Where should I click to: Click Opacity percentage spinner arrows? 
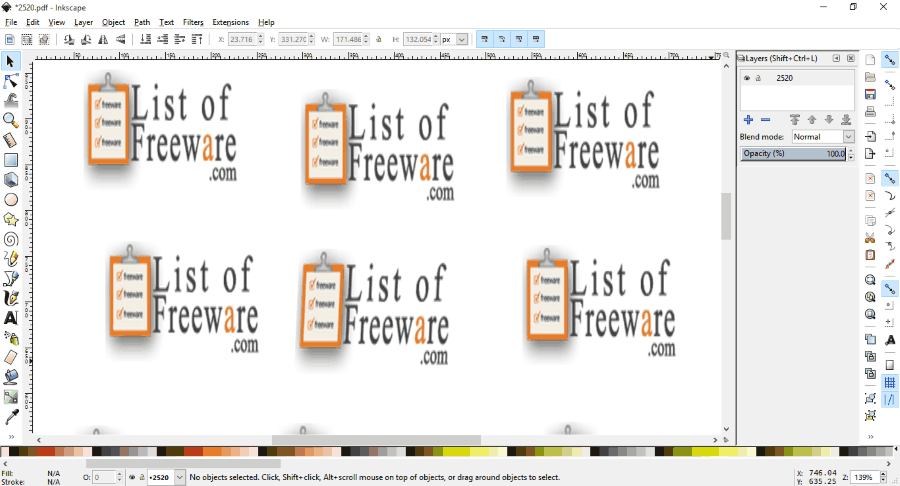click(851, 154)
